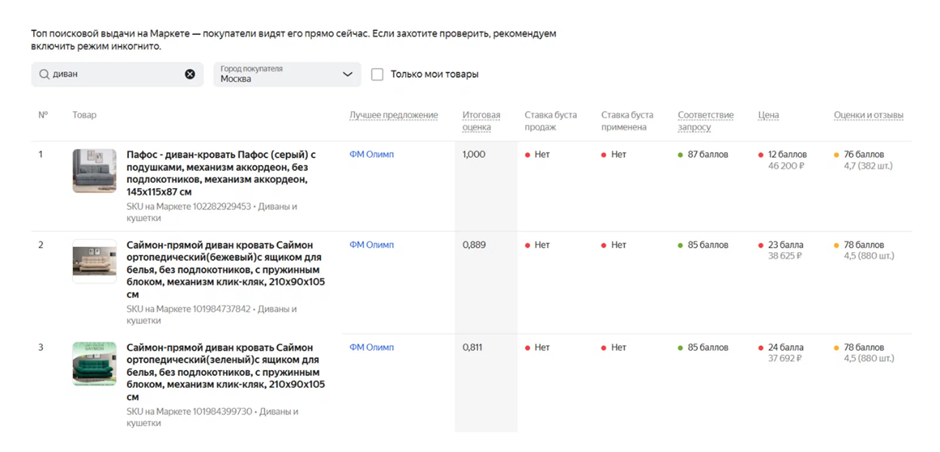Click the 87 баллов relevance value
This screenshot has height=452, width=940.
[x=708, y=154]
